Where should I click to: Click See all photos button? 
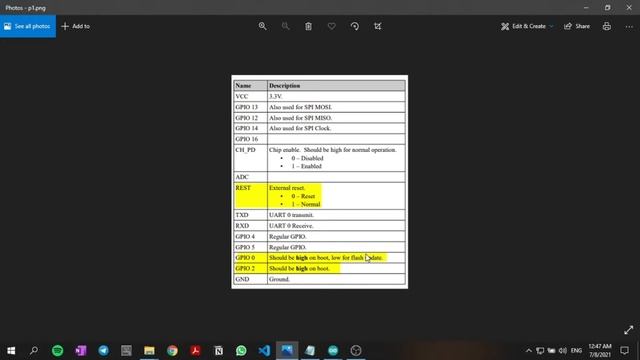[28, 26]
